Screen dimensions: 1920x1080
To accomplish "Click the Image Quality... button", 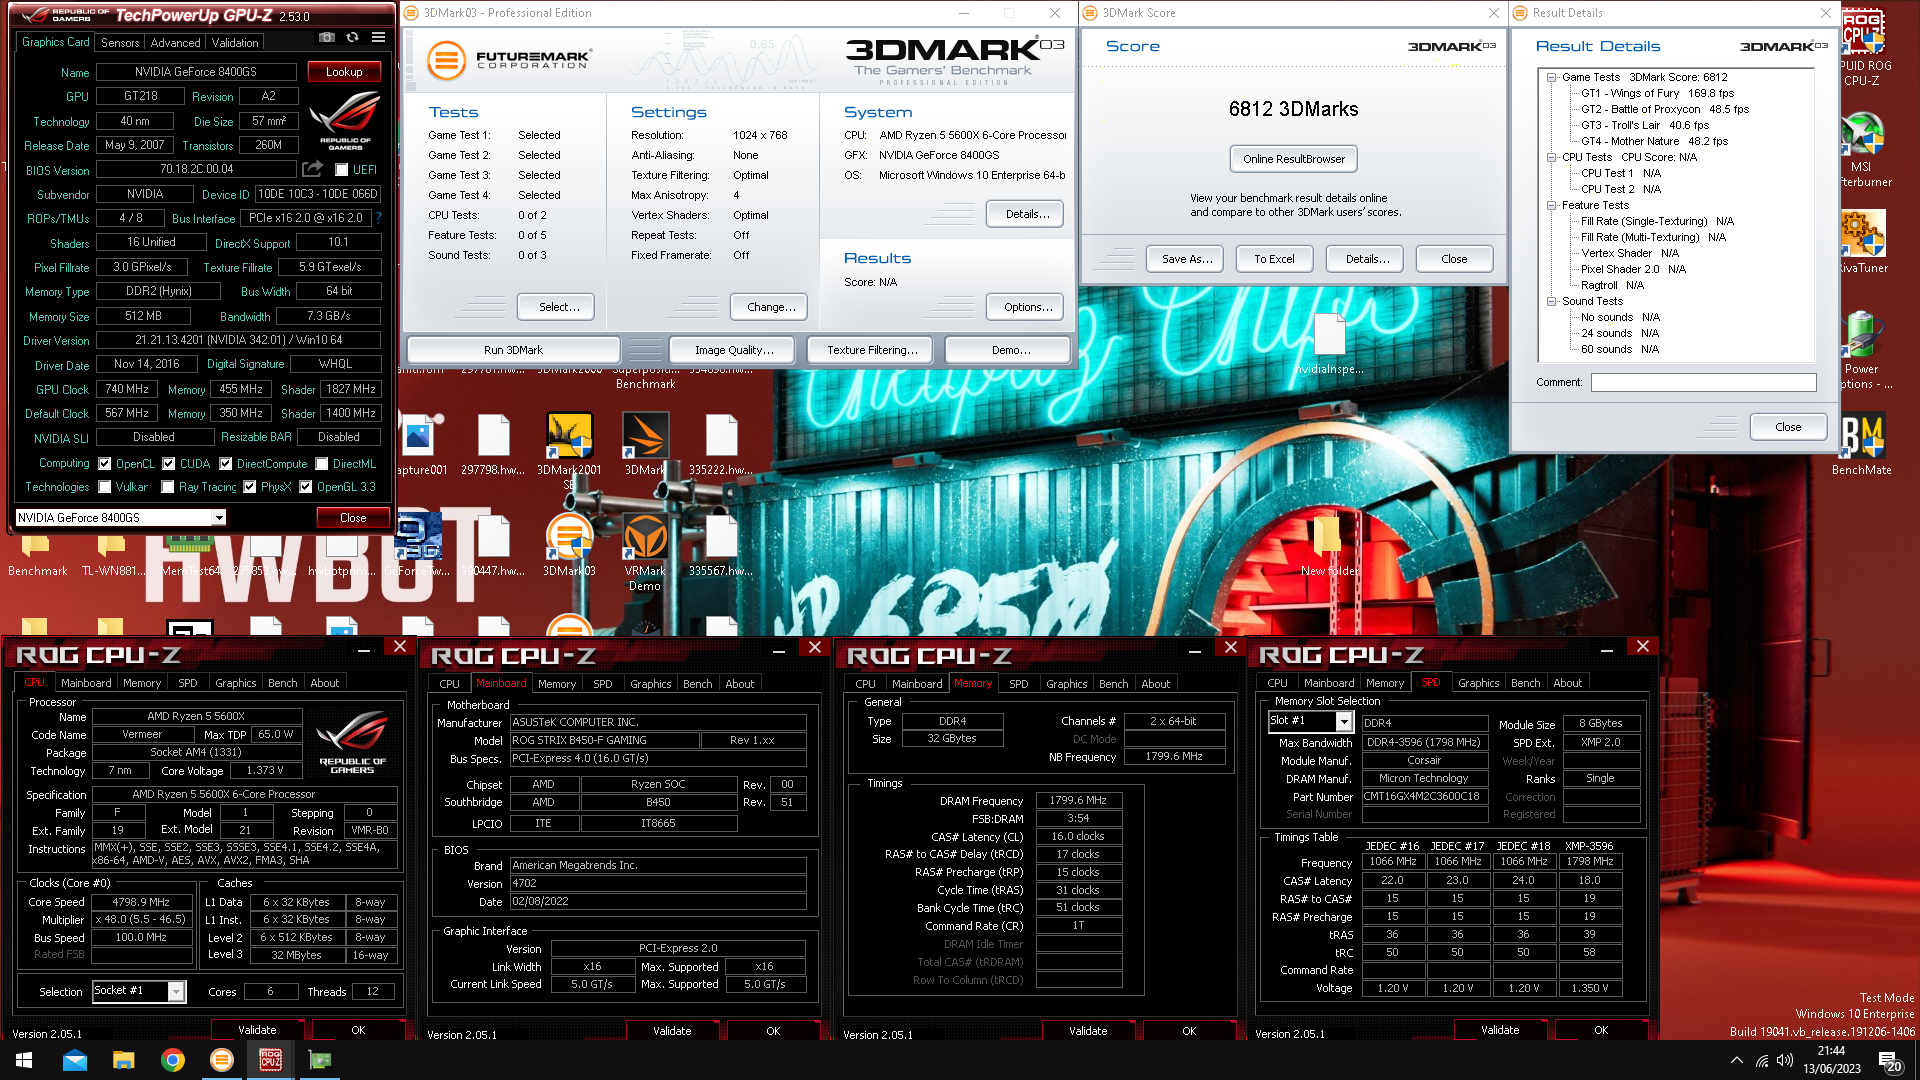I will (x=734, y=350).
